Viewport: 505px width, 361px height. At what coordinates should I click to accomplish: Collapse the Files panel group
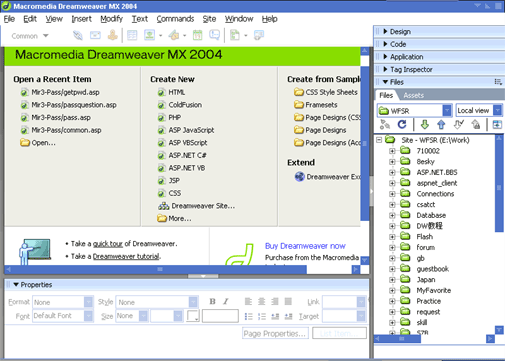click(x=385, y=82)
